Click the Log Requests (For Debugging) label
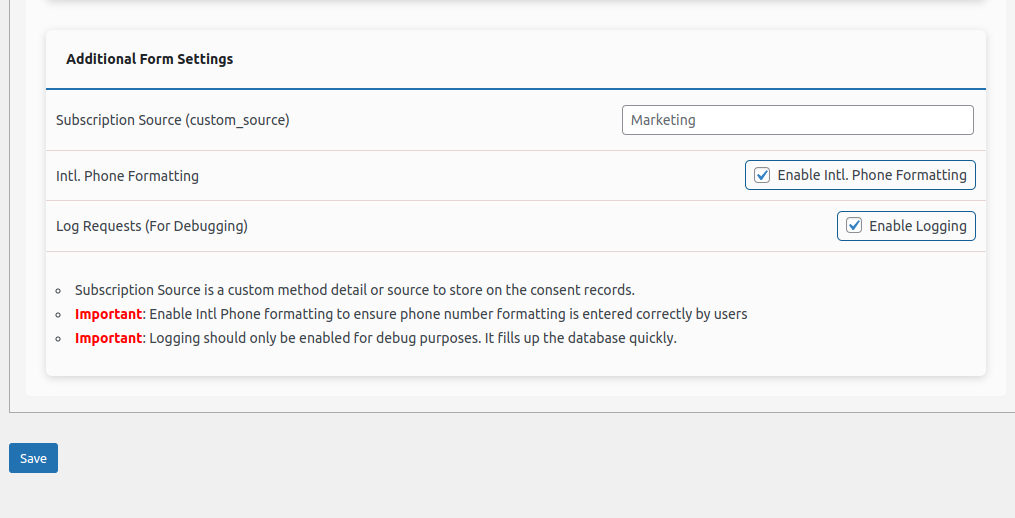This screenshot has height=518, width=1015. click(x=152, y=226)
